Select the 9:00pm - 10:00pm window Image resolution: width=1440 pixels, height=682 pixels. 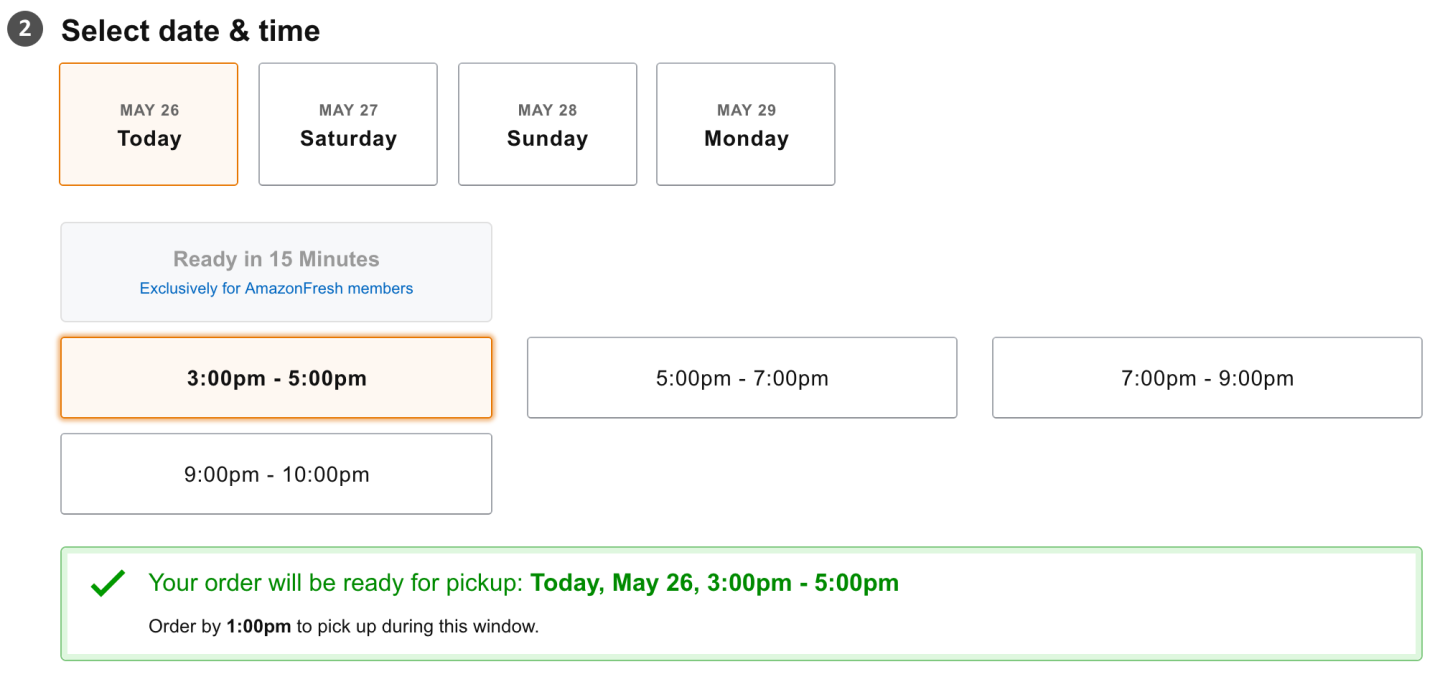276,474
